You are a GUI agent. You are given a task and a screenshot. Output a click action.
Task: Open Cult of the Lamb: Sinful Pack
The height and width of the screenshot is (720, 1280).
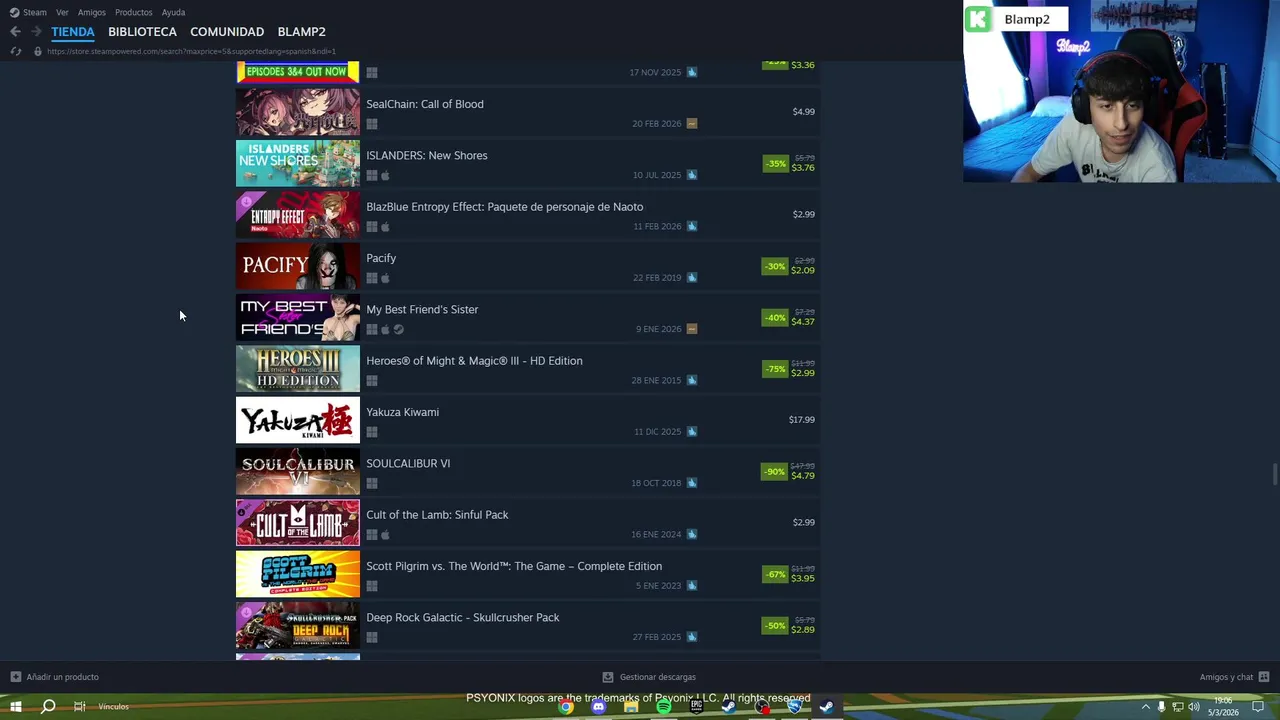pos(527,522)
